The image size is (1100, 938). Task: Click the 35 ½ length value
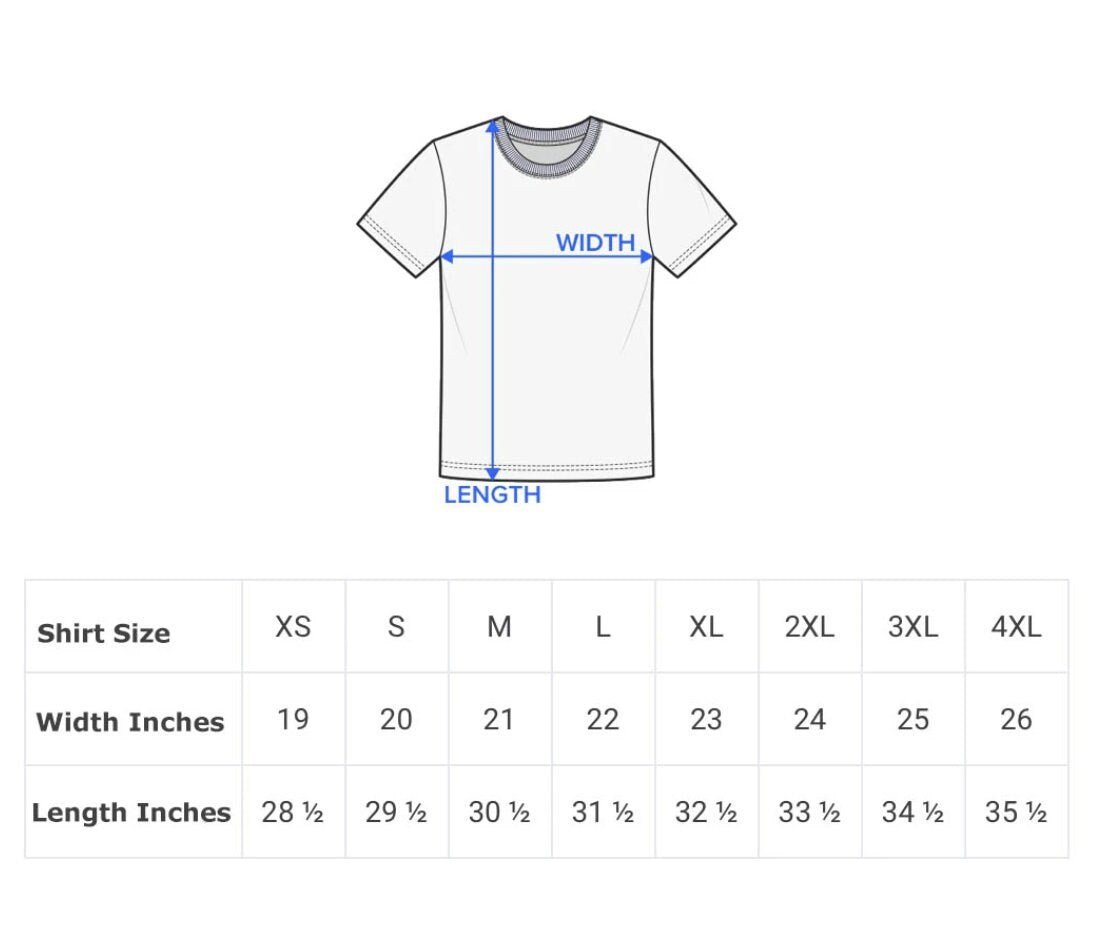(1016, 812)
